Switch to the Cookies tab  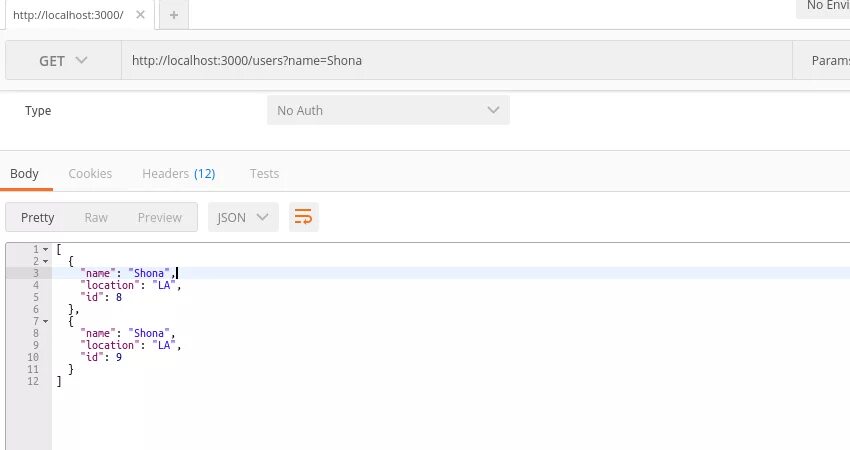pos(90,173)
